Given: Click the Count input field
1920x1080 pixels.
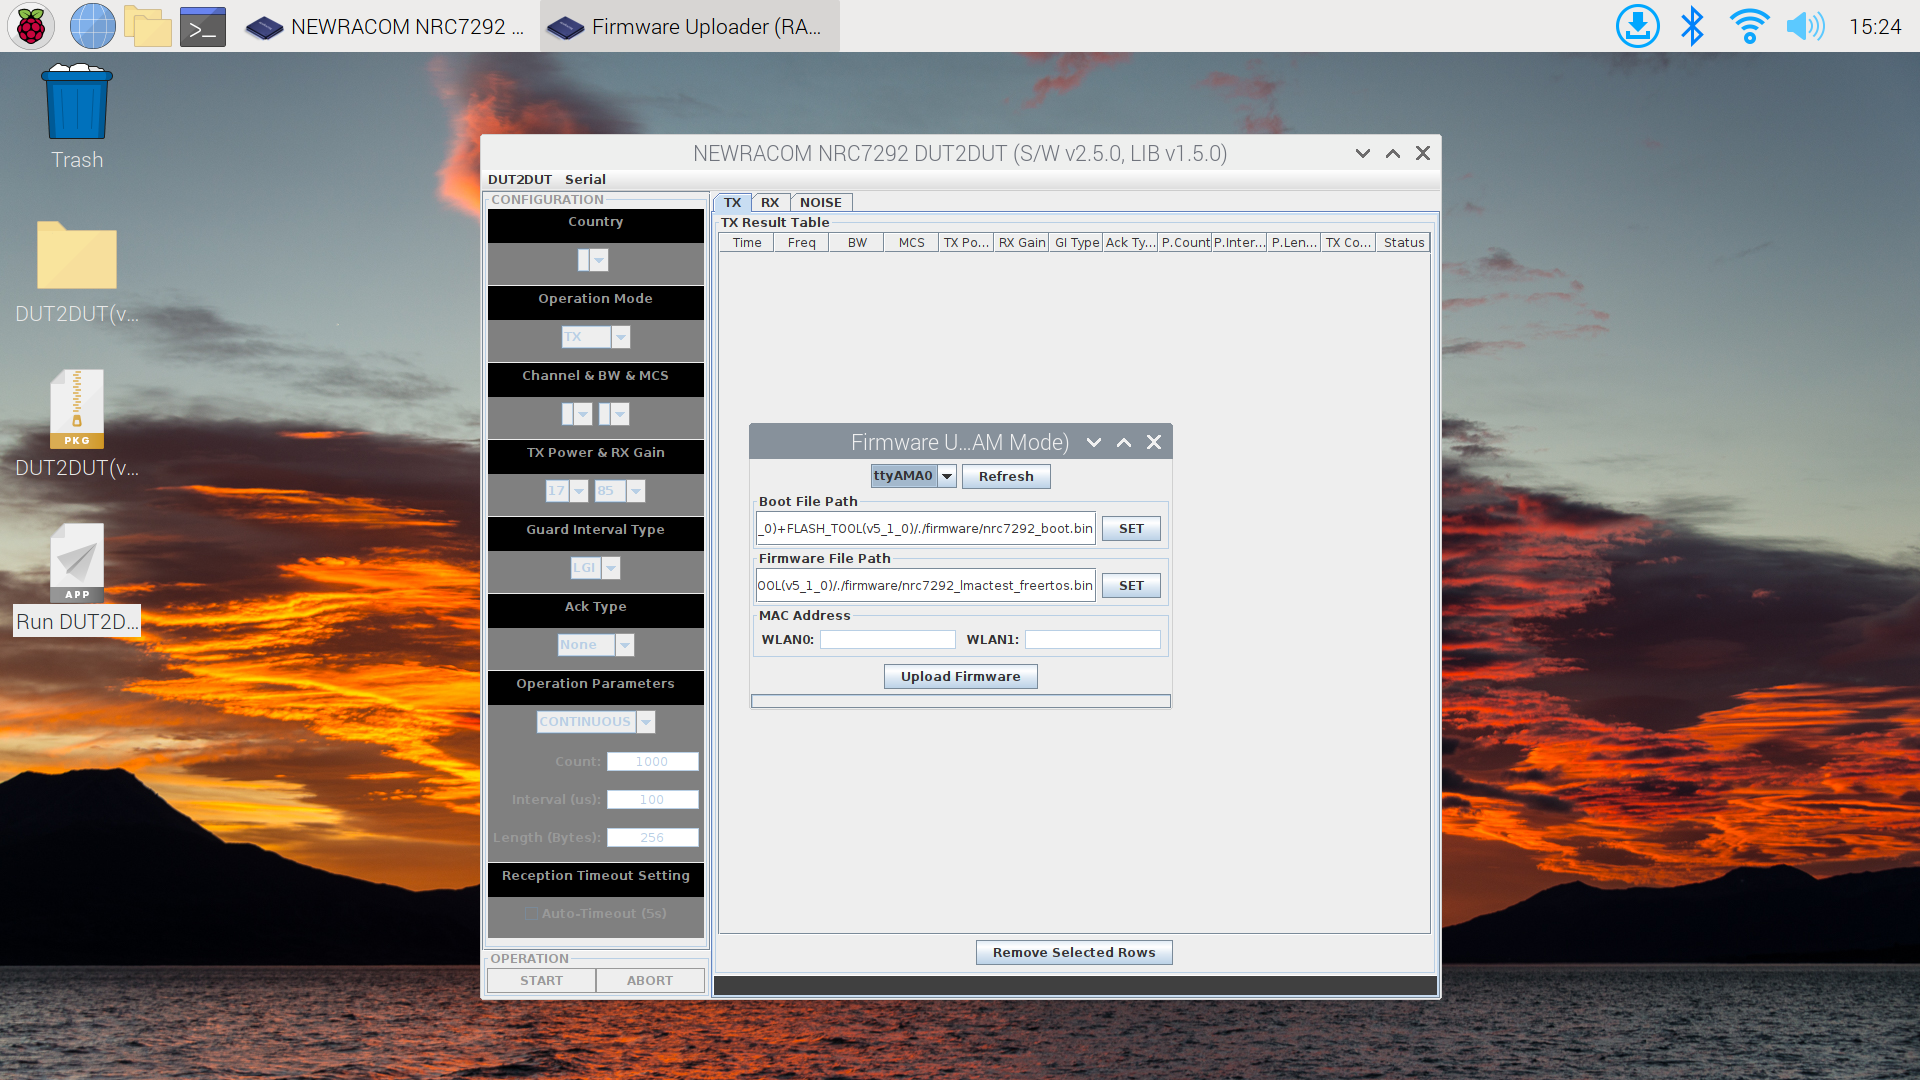Looking at the screenshot, I should pos(652,761).
